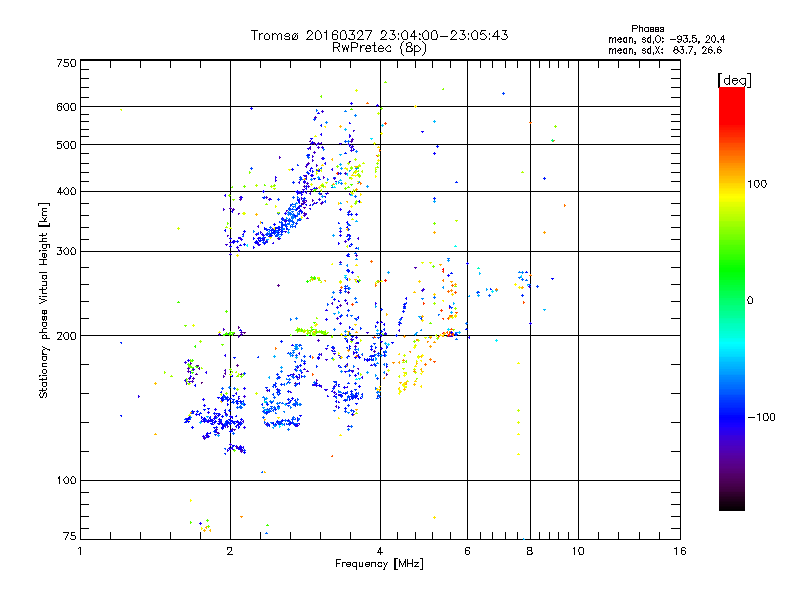This screenshot has width=800, height=600.
Task: Click the y-axis tick label '600'
Action: (66, 107)
